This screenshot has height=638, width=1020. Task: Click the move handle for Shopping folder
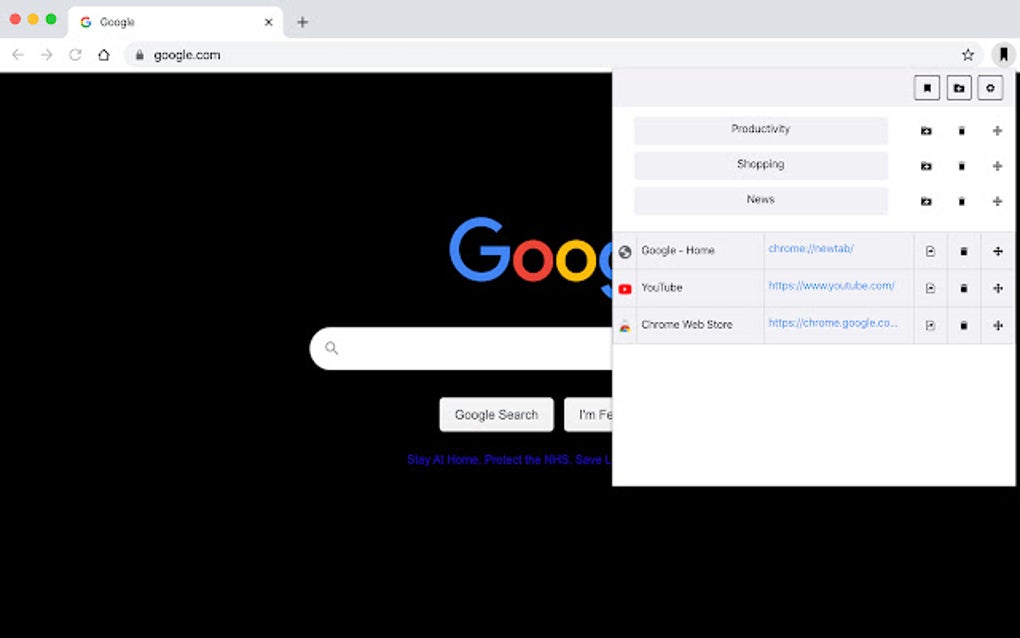(x=997, y=166)
